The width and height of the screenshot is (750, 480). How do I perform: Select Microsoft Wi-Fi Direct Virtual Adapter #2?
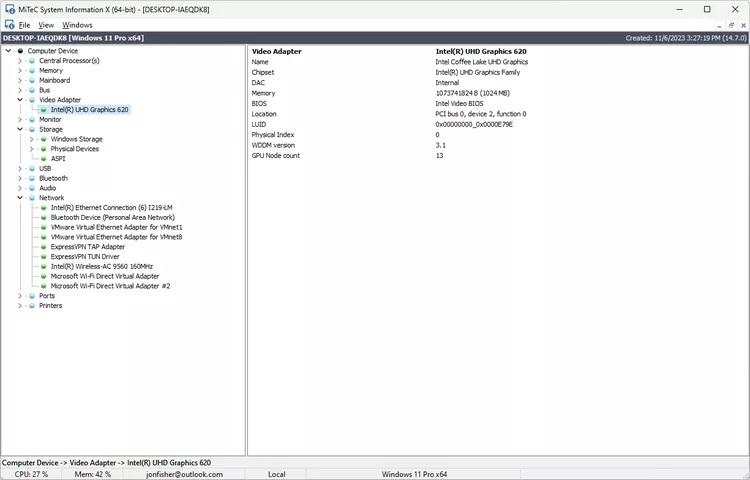[110, 286]
